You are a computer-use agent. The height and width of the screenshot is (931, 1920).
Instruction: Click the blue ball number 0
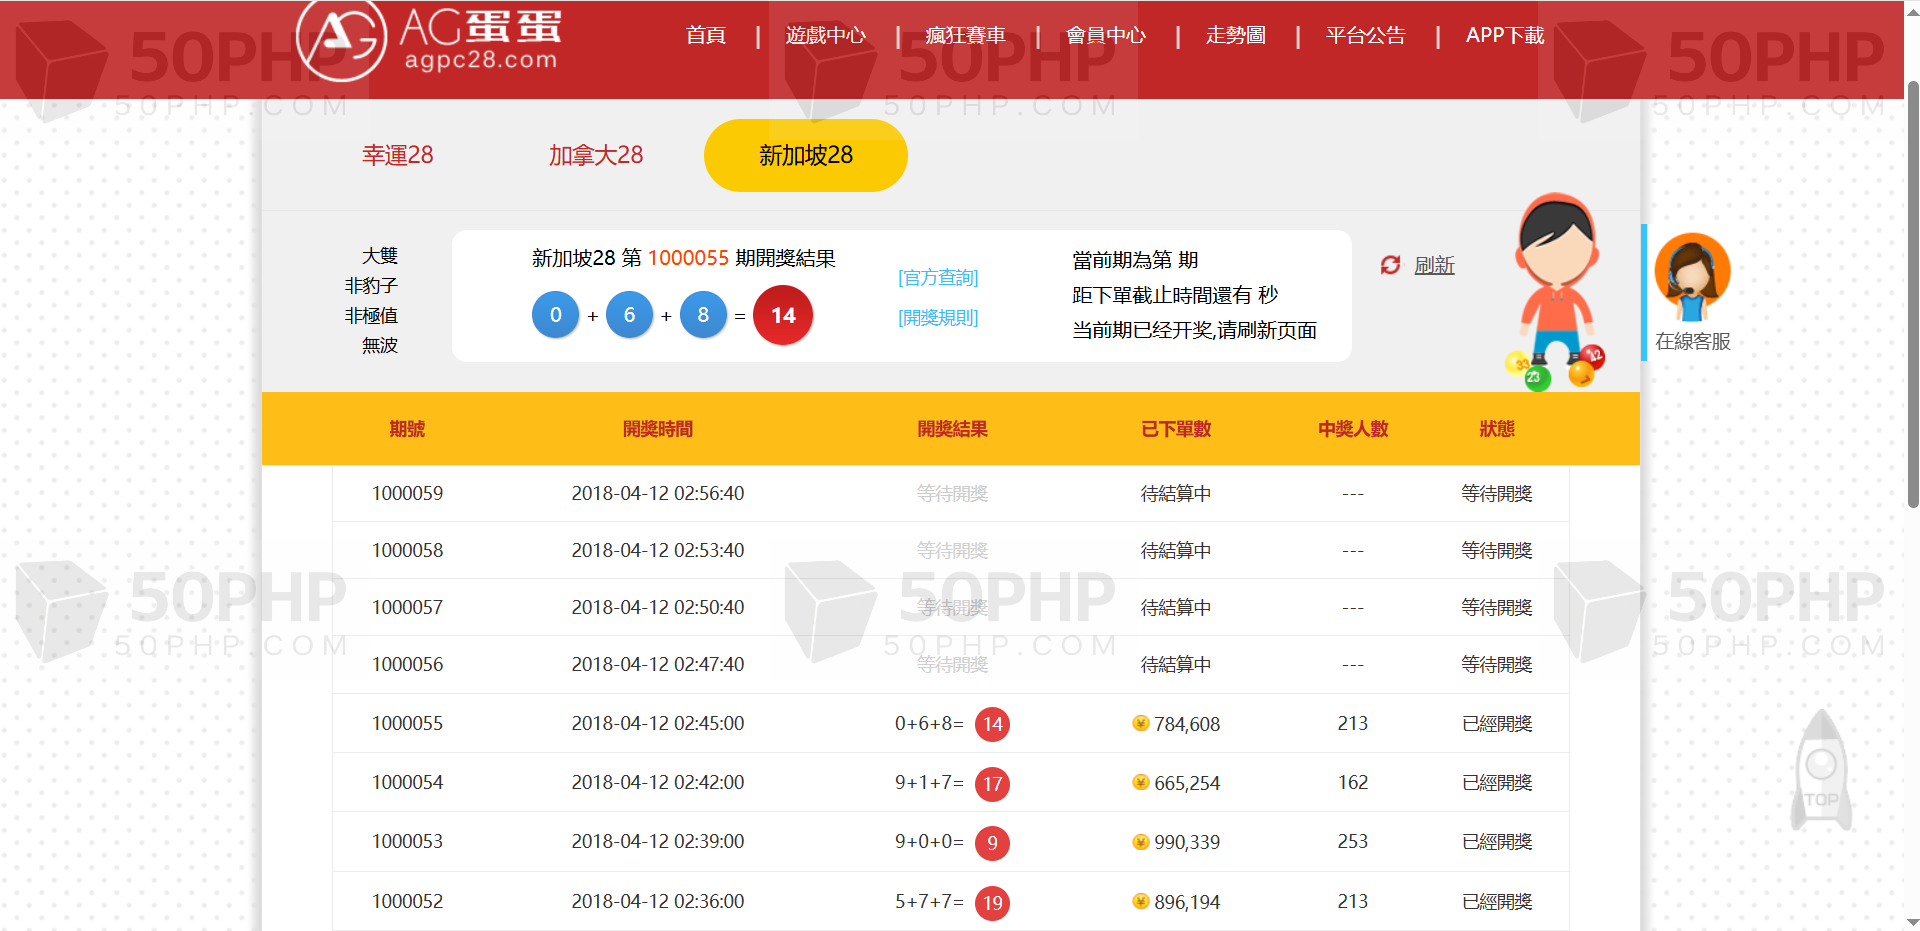tap(555, 316)
